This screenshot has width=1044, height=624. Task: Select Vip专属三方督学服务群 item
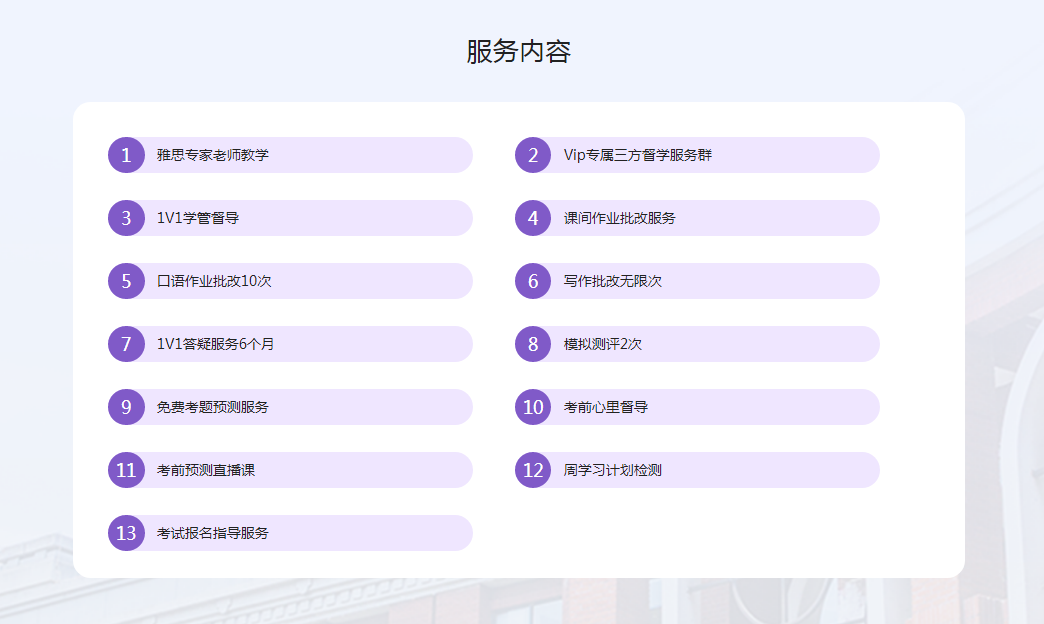(x=637, y=155)
